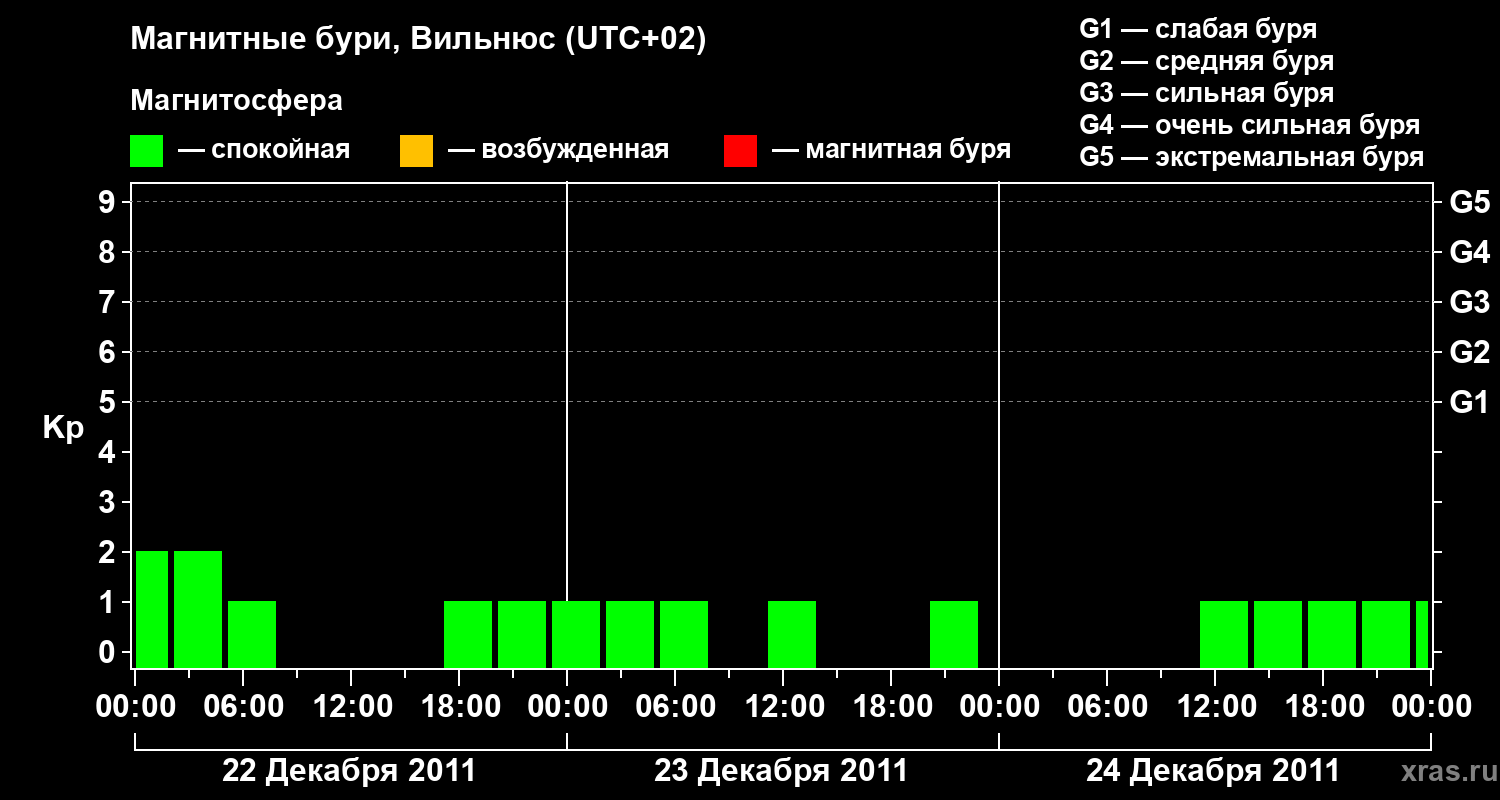Click the 'G4' label on the right axis
Image resolution: width=1500 pixels, height=800 pixels.
pos(1469,252)
